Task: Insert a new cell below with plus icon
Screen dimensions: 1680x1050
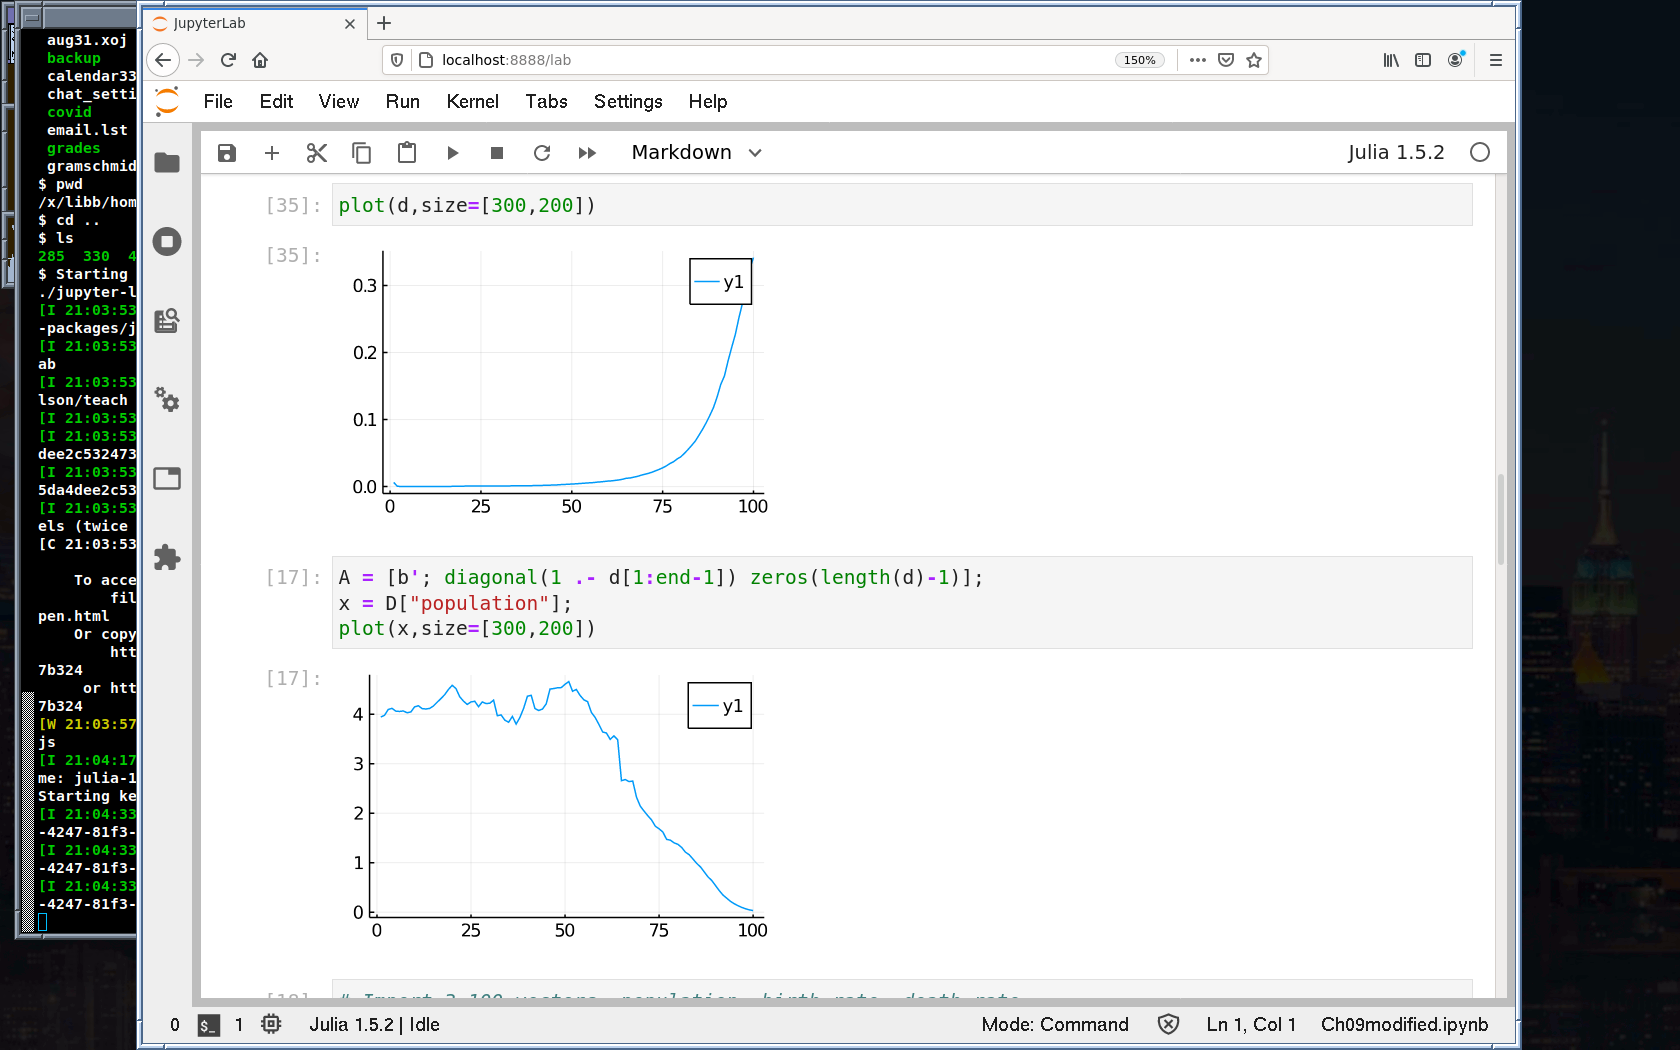Action: tap(272, 153)
